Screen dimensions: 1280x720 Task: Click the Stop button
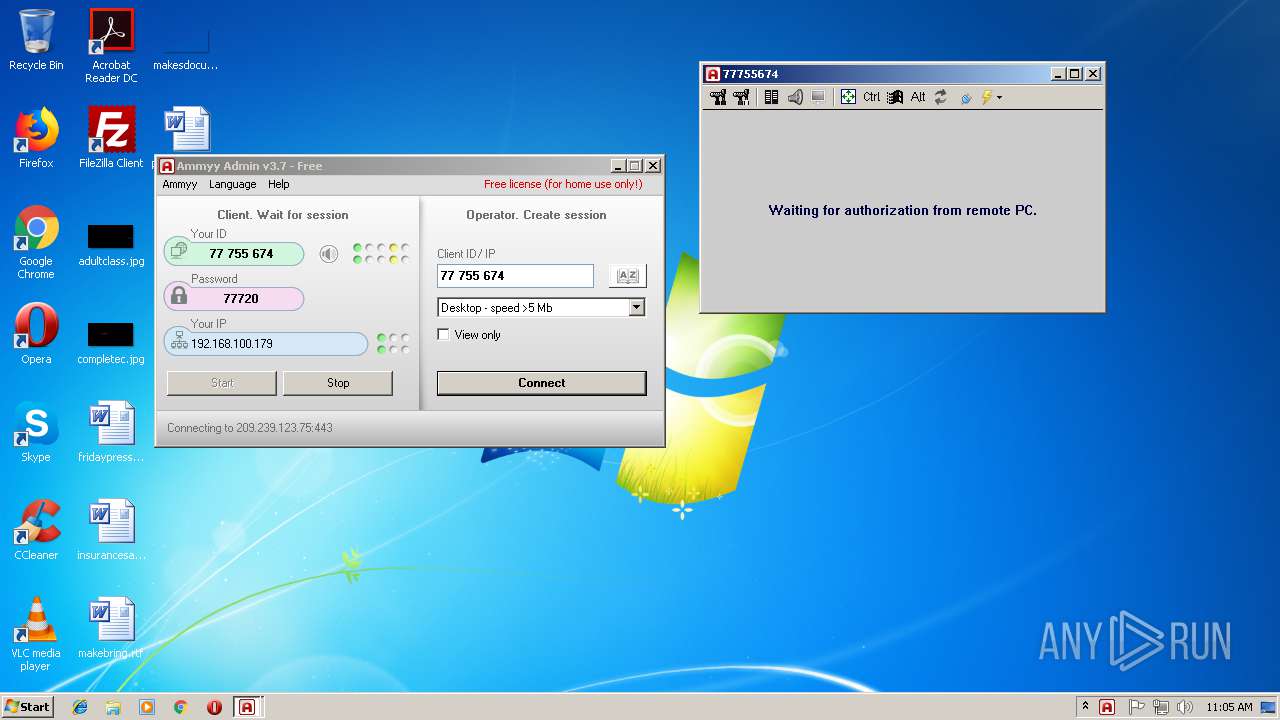338,383
